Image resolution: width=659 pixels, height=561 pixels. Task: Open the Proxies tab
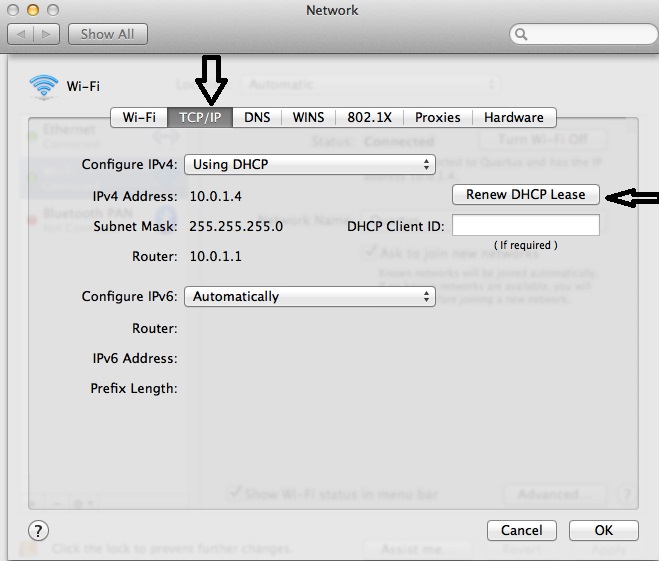pos(438,117)
